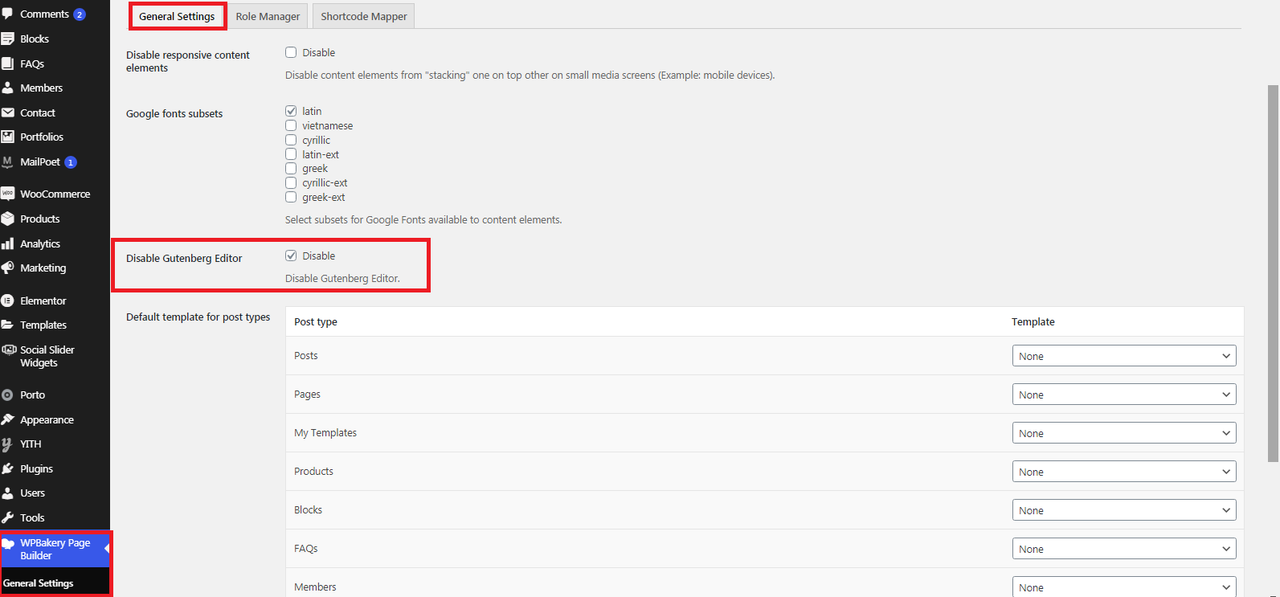
Task: Click the Comments speech bubble icon
Action: coord(8,14)
